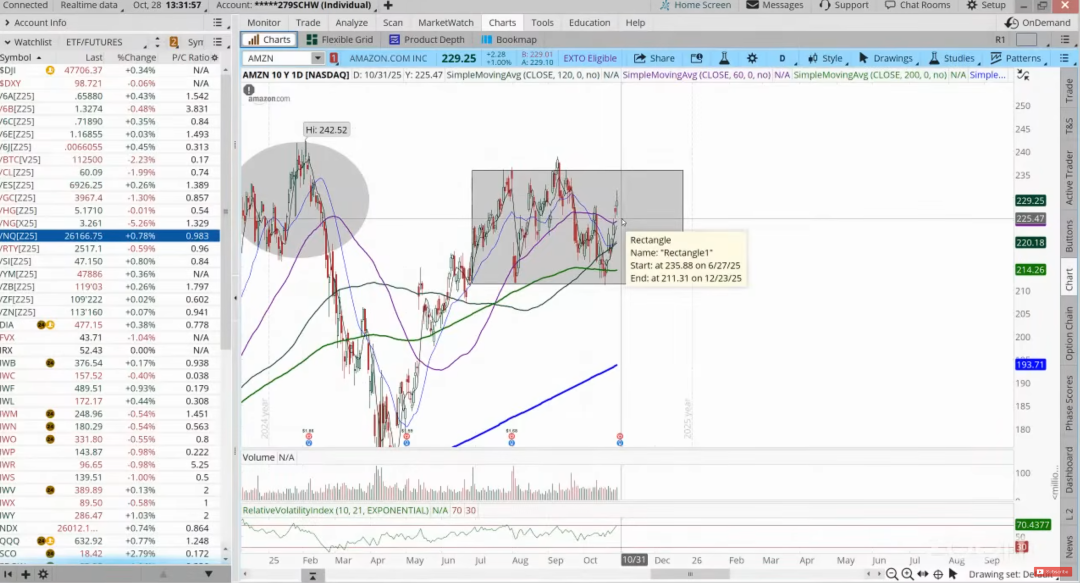Sort watchlist by %Change column
The image size is (1080, 583).
click(x=136, y=58)
